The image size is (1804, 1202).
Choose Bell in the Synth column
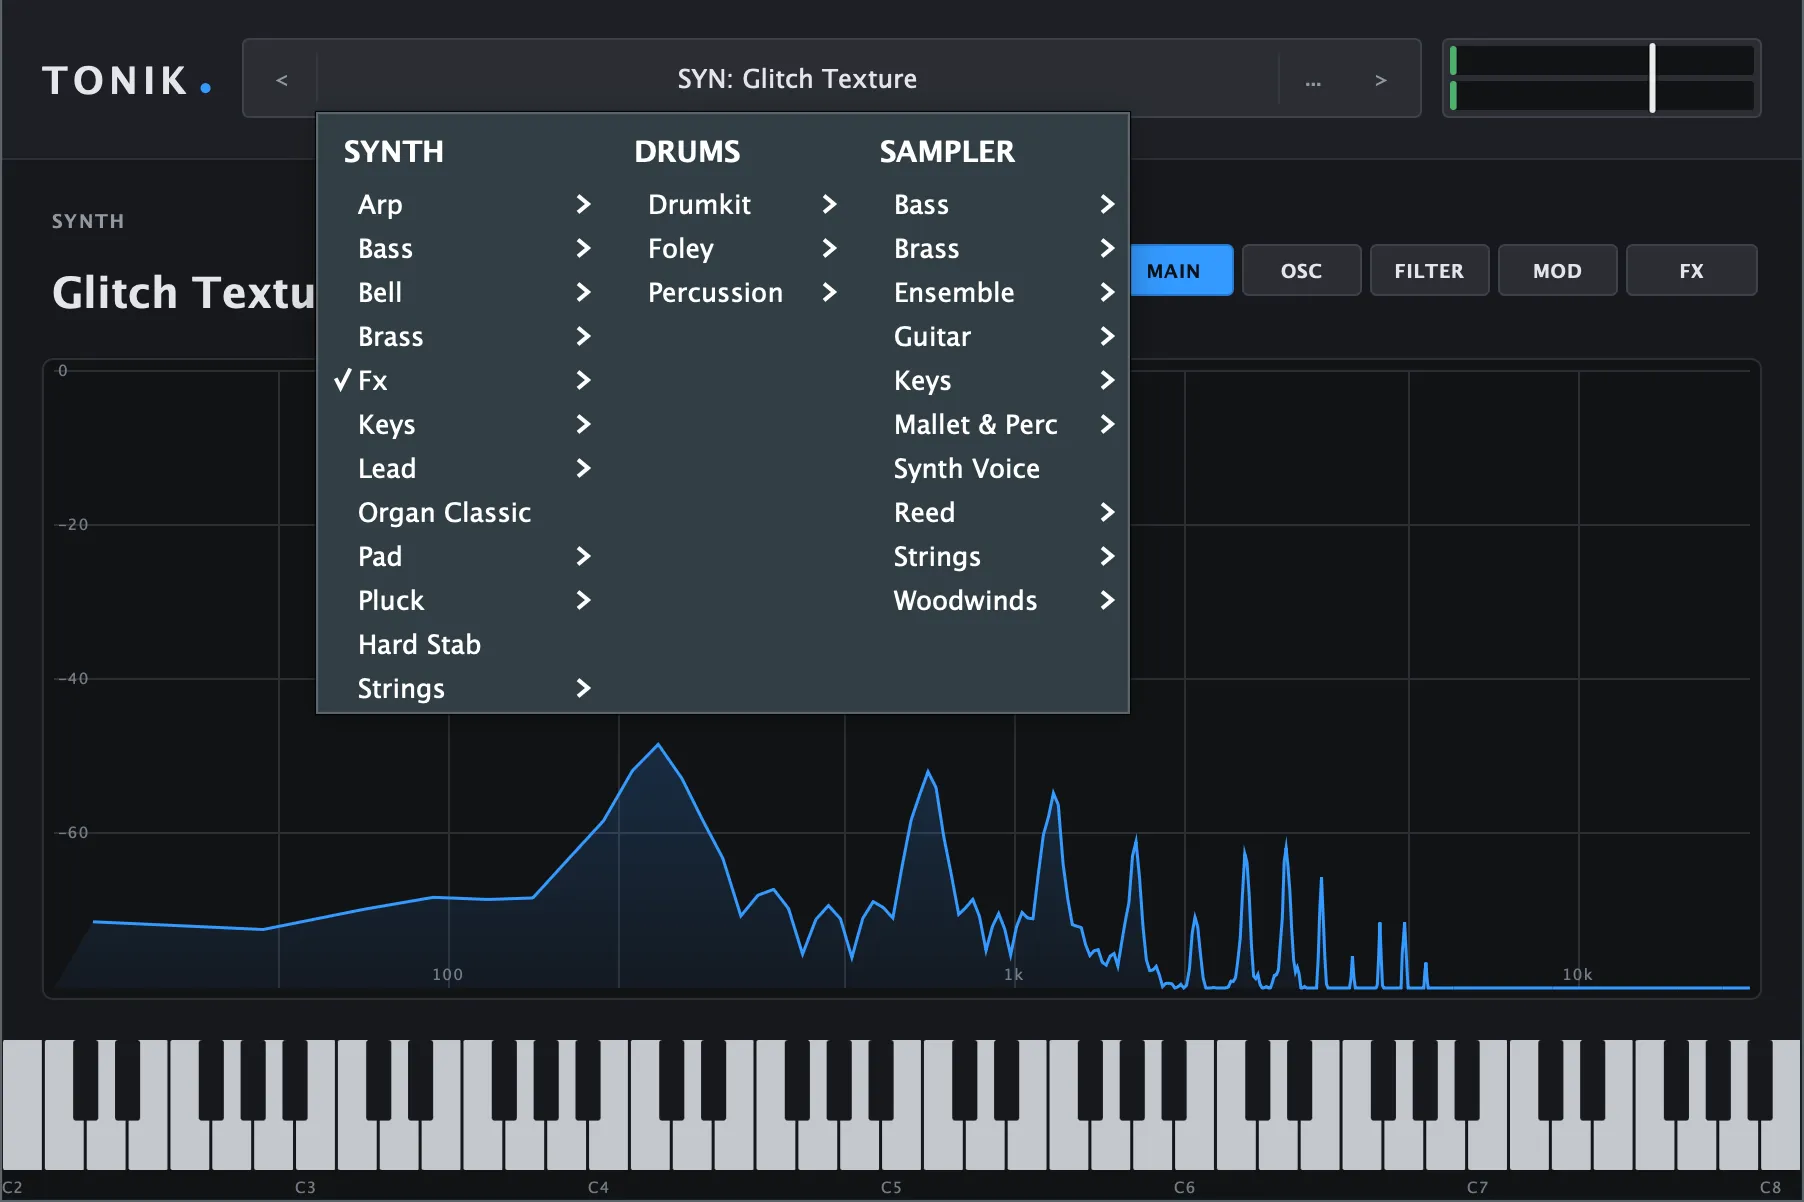click(x=380, y=292)
